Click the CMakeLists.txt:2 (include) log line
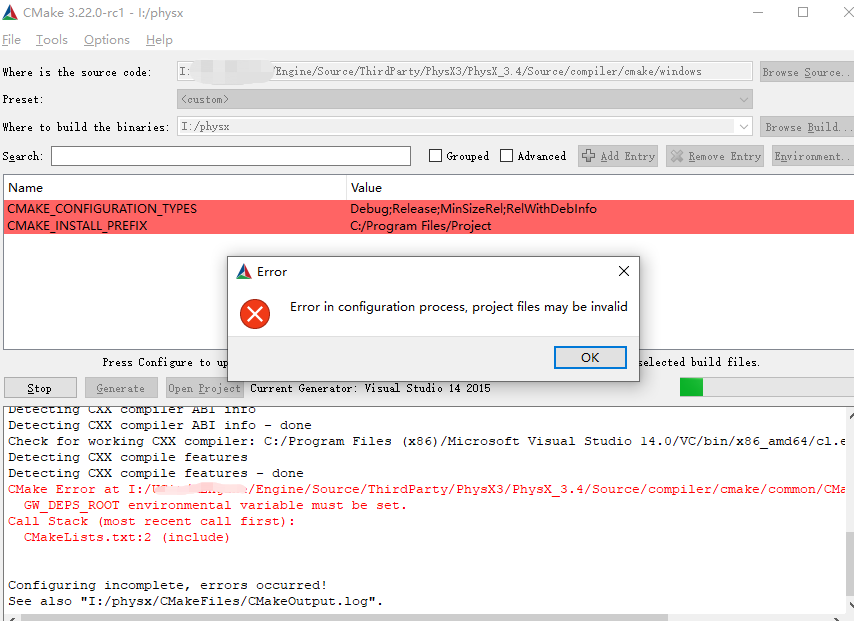This screenshot has height=621, width=854. click(127, 537)
